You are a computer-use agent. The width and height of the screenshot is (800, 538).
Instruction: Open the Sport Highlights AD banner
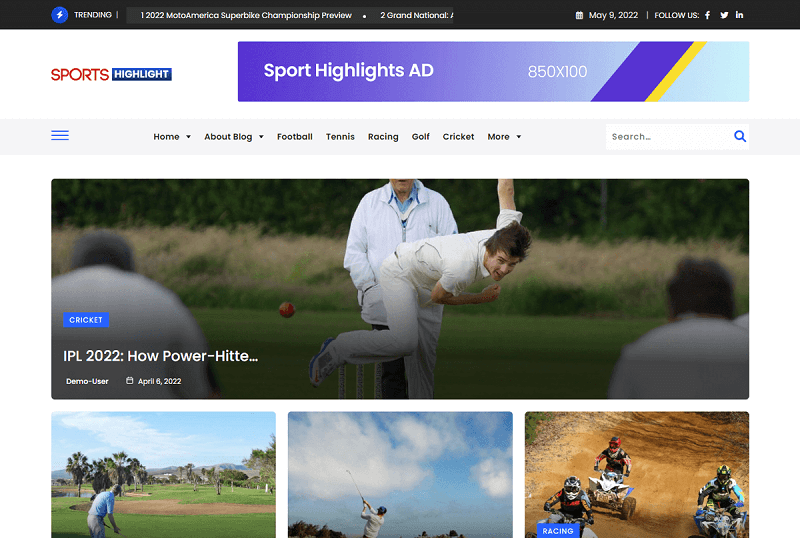click(x=493, y=71)
